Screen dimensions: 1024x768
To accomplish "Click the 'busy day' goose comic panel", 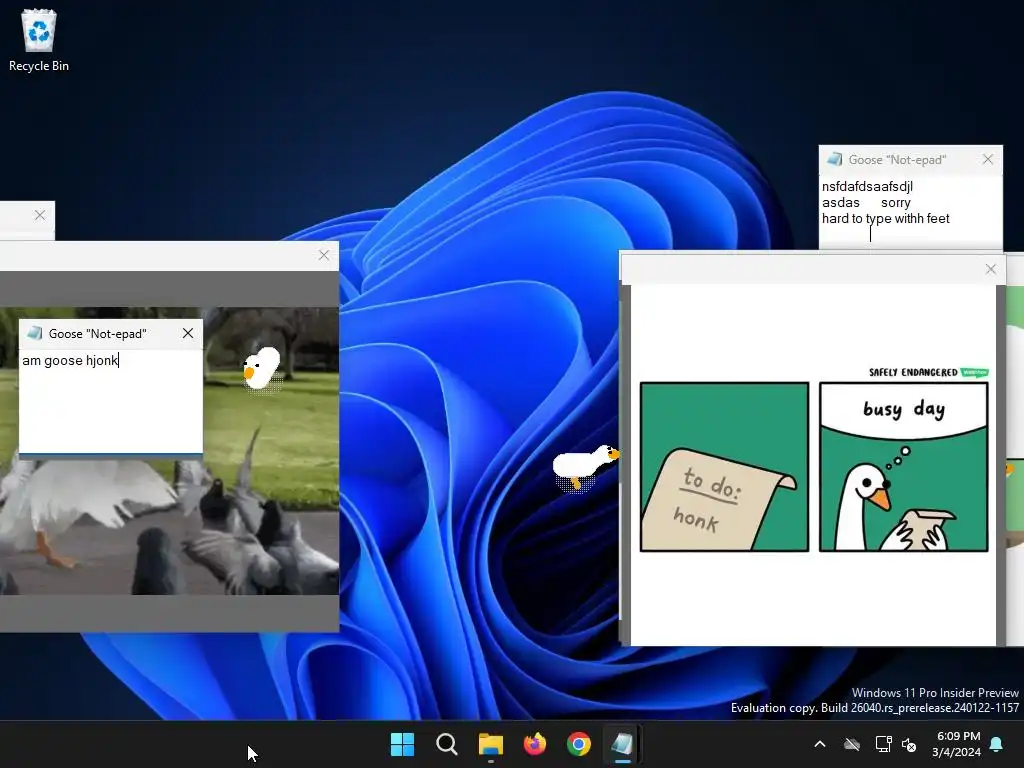I will [904, 467].
